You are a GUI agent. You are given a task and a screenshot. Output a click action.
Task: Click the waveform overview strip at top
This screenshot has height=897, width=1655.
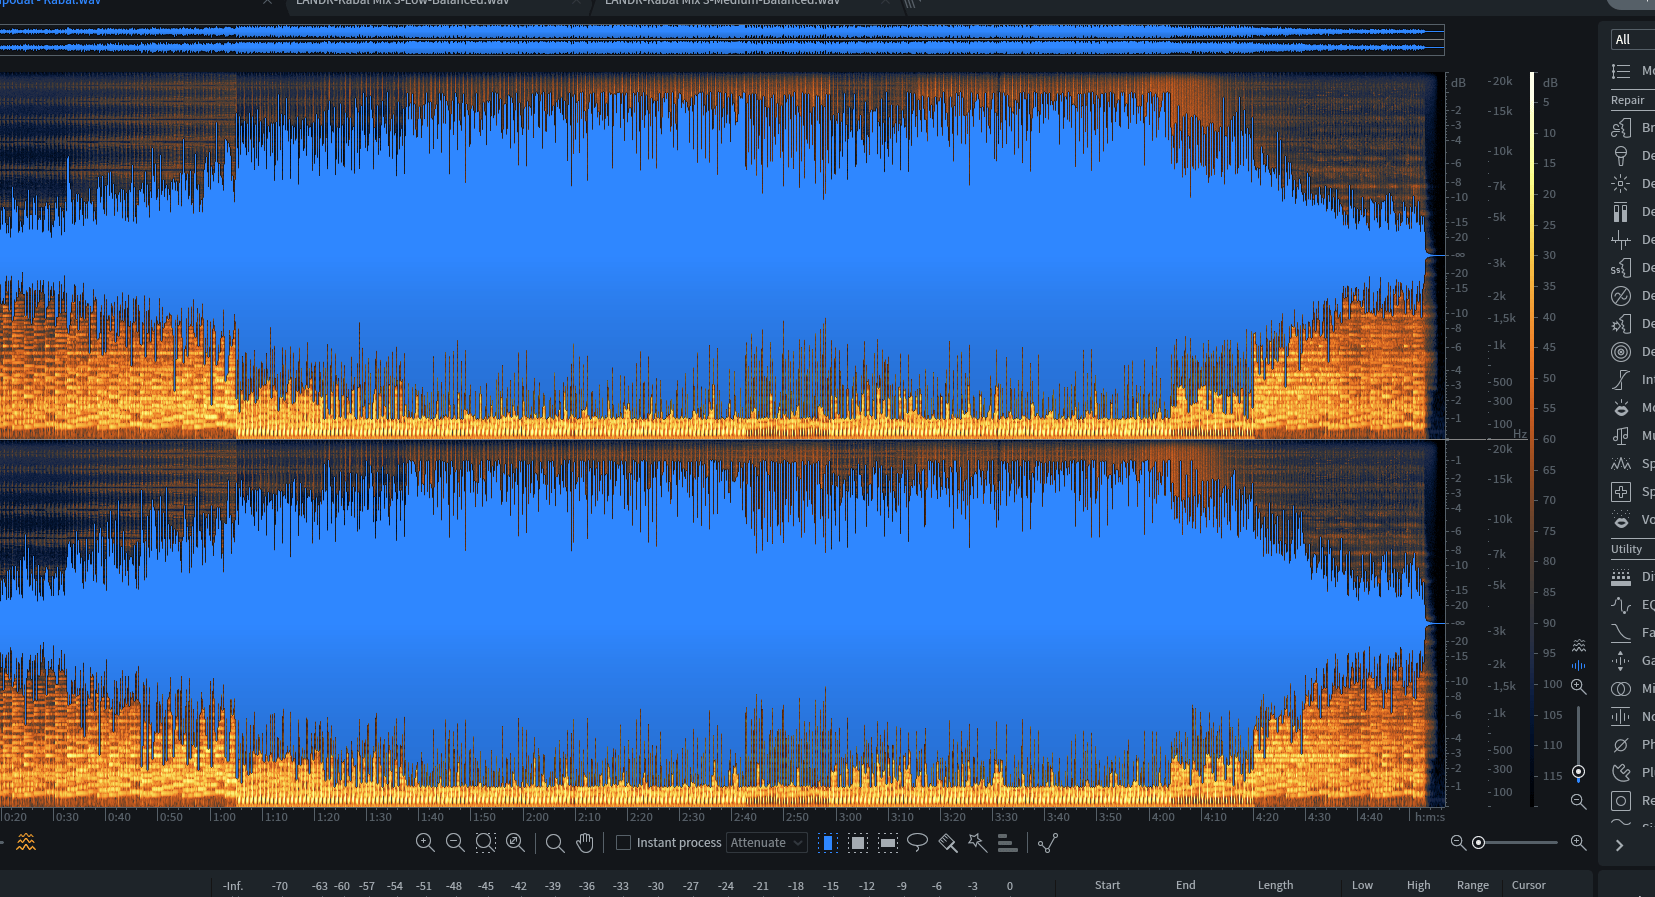(722, 39)
